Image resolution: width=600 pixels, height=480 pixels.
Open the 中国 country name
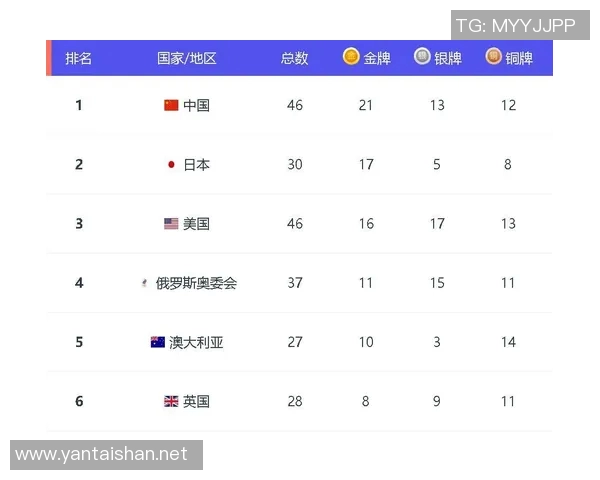(x=197, y=105)
